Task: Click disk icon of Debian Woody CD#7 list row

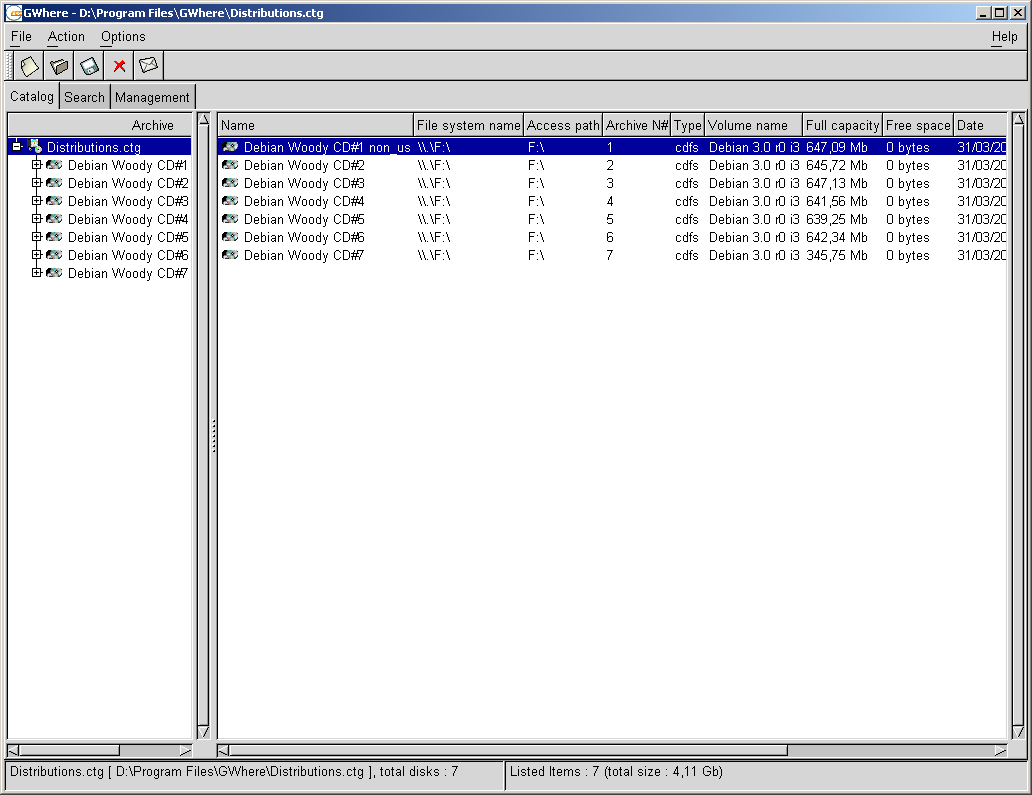Action: coord(230,255)
